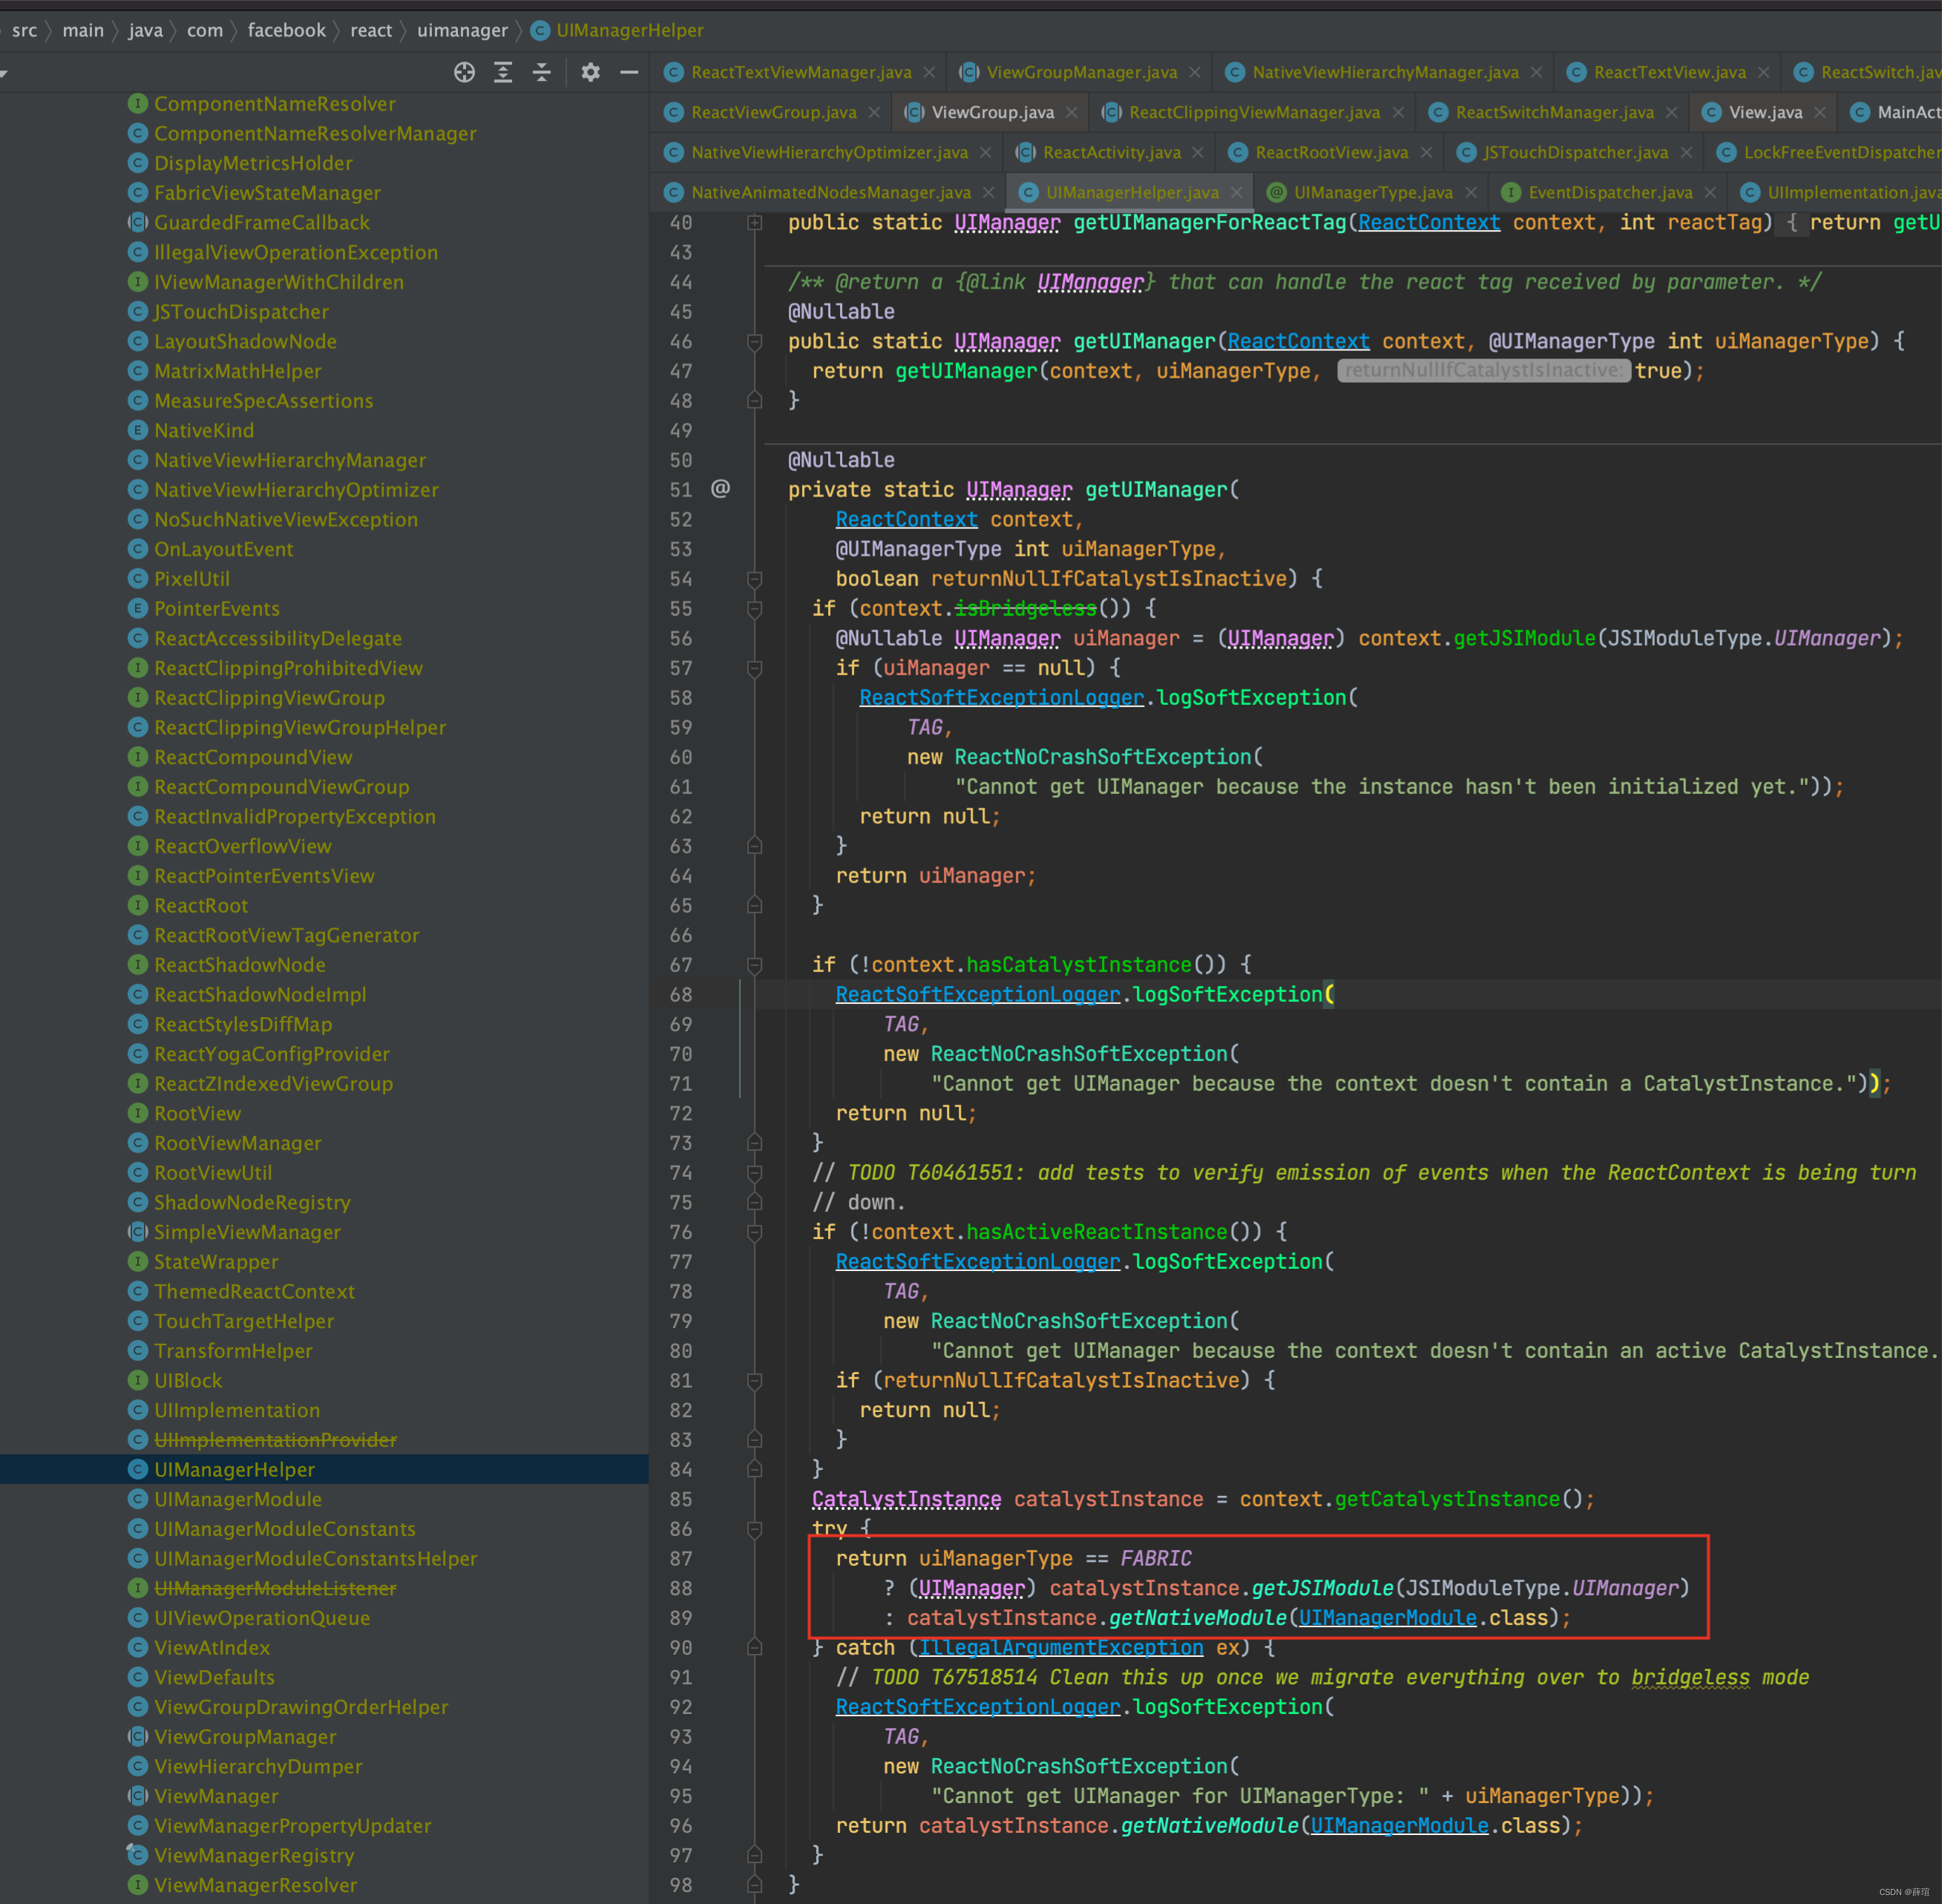
Task: Select ReactRoot interface in tree
Action: tap(200, 906)
